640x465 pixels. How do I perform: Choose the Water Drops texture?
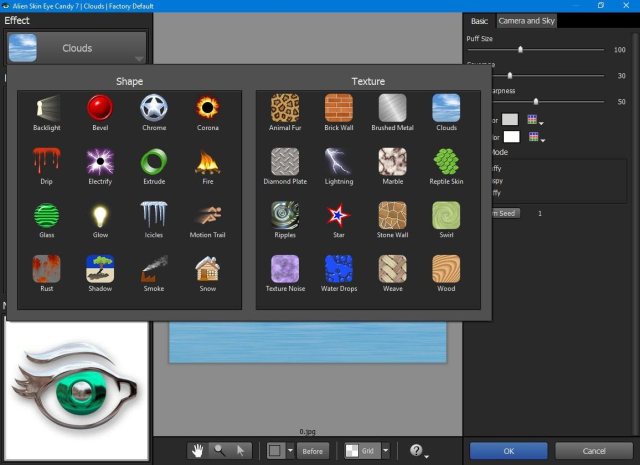click(339, 269)
